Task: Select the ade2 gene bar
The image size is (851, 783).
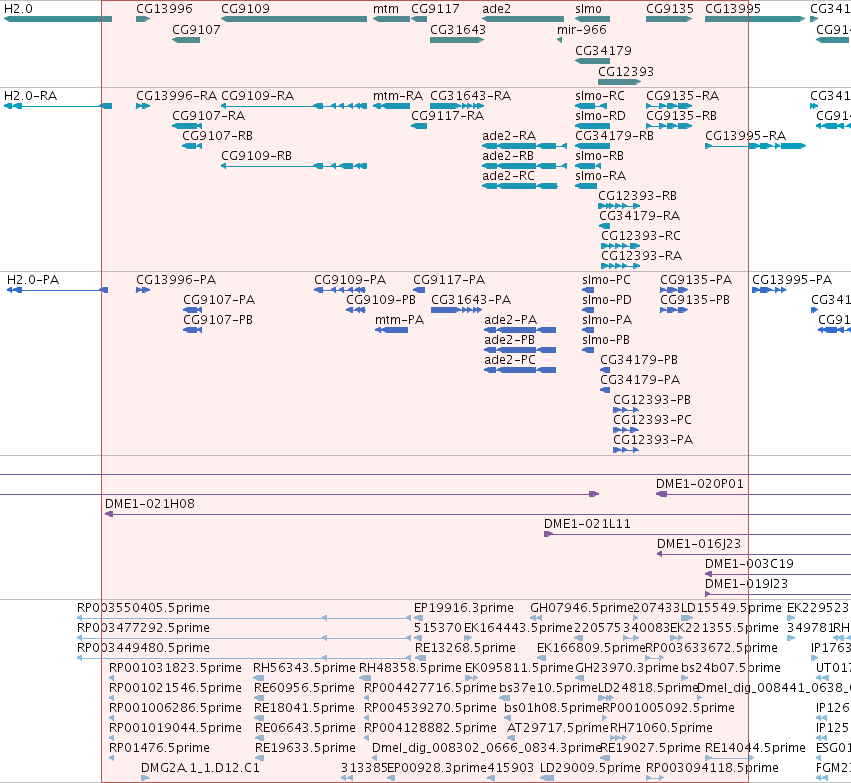Action: (523, 19)
